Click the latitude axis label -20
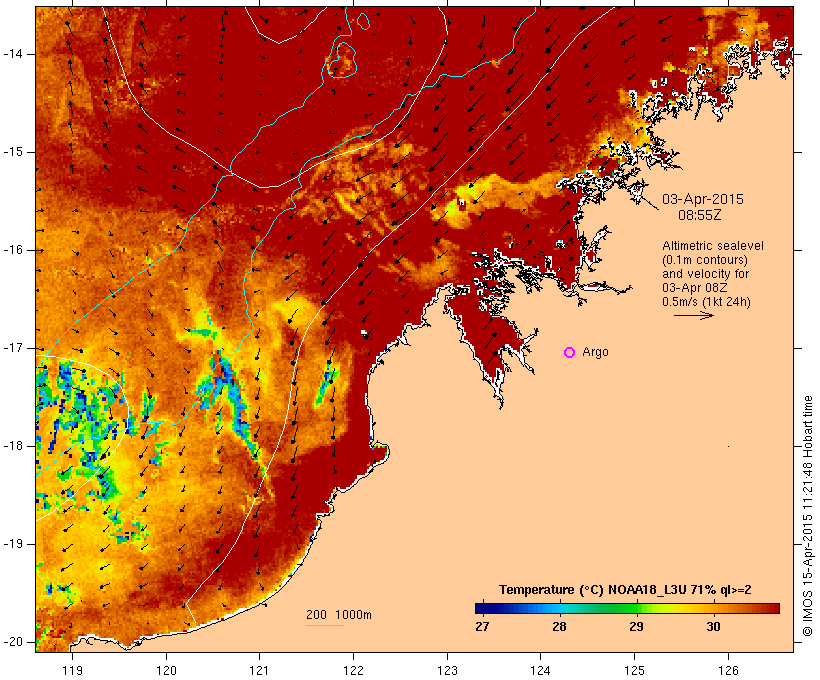Screen dimensions: 820x680 tap(13, 642)
